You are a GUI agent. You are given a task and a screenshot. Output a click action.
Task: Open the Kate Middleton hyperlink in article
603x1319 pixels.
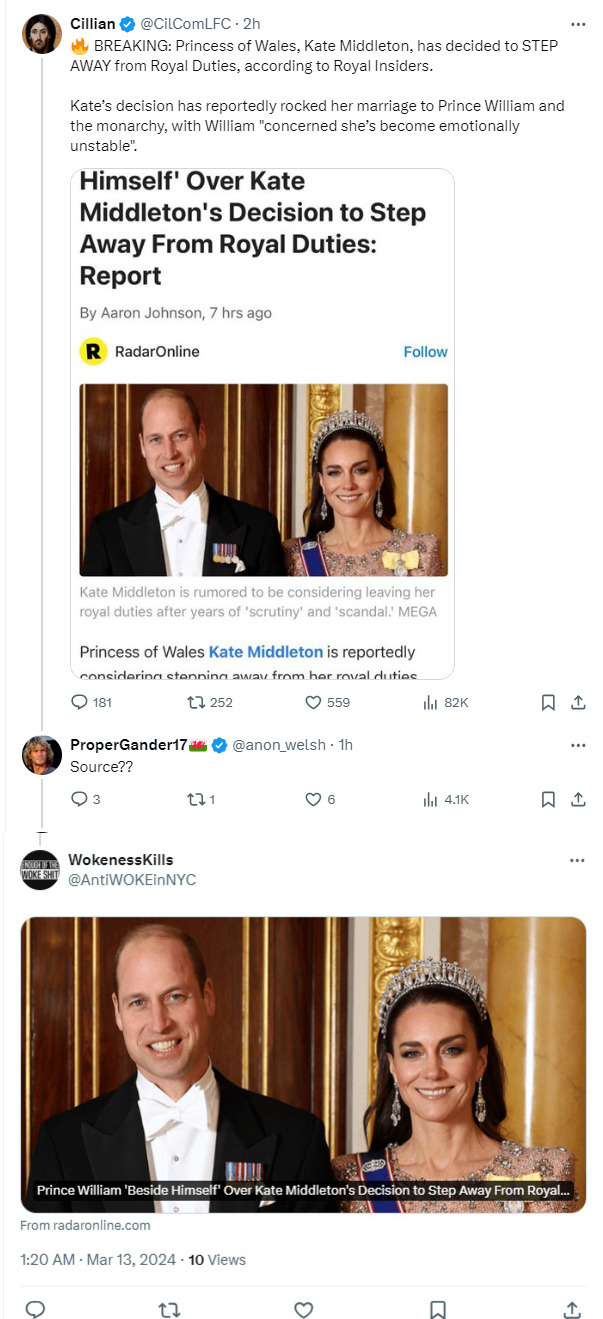pyautogui.click(x=265, y=652)
